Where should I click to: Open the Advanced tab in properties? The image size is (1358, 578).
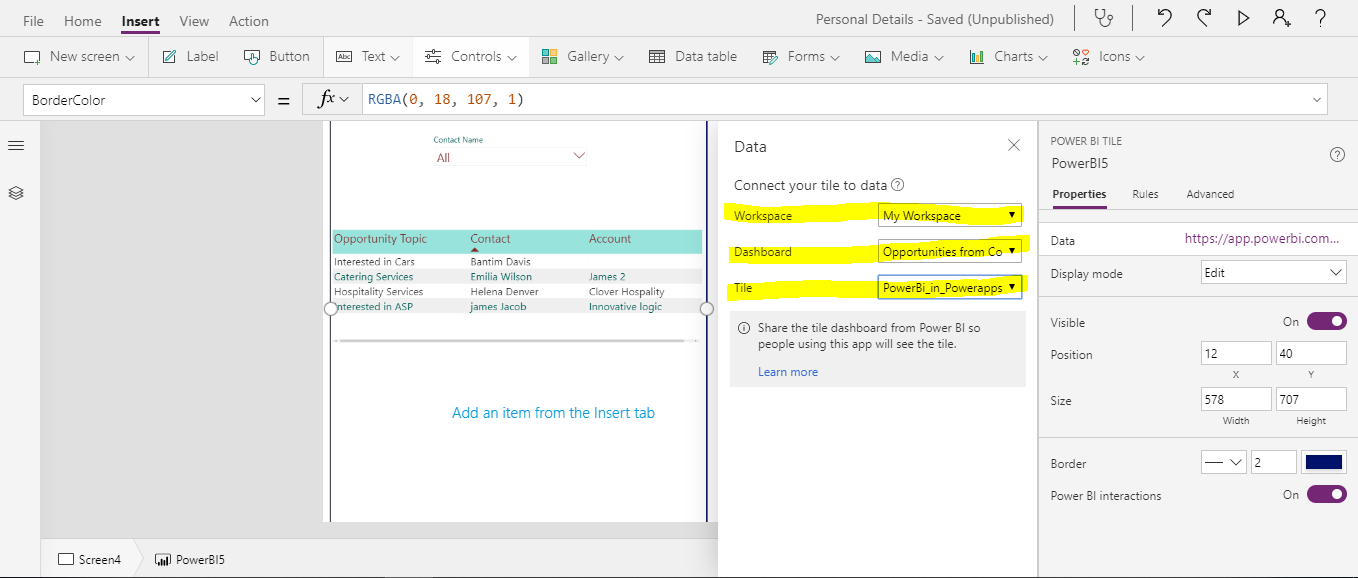coord(1210,194)
